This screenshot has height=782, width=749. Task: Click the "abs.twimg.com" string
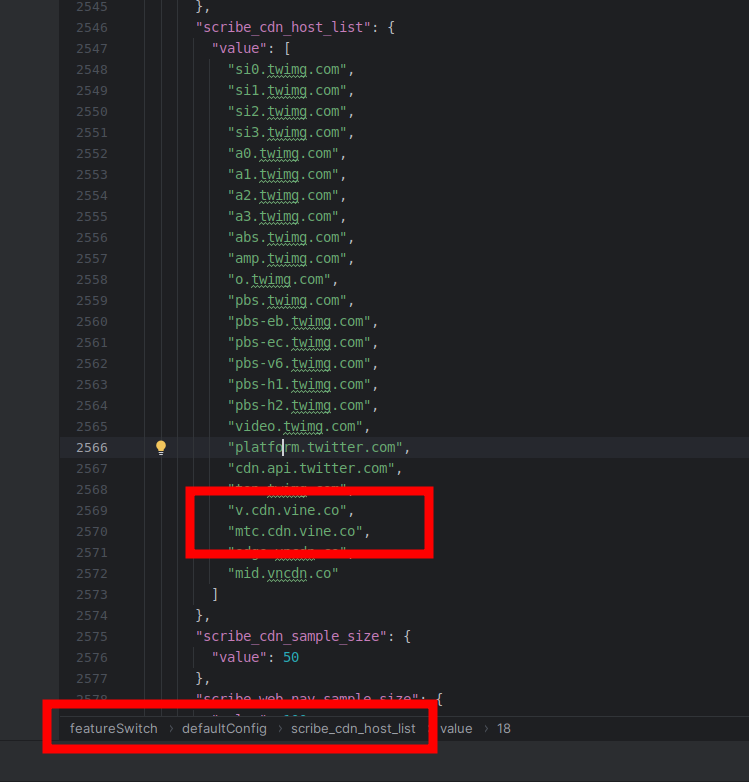pyautogui.click(x=287, y=237)
